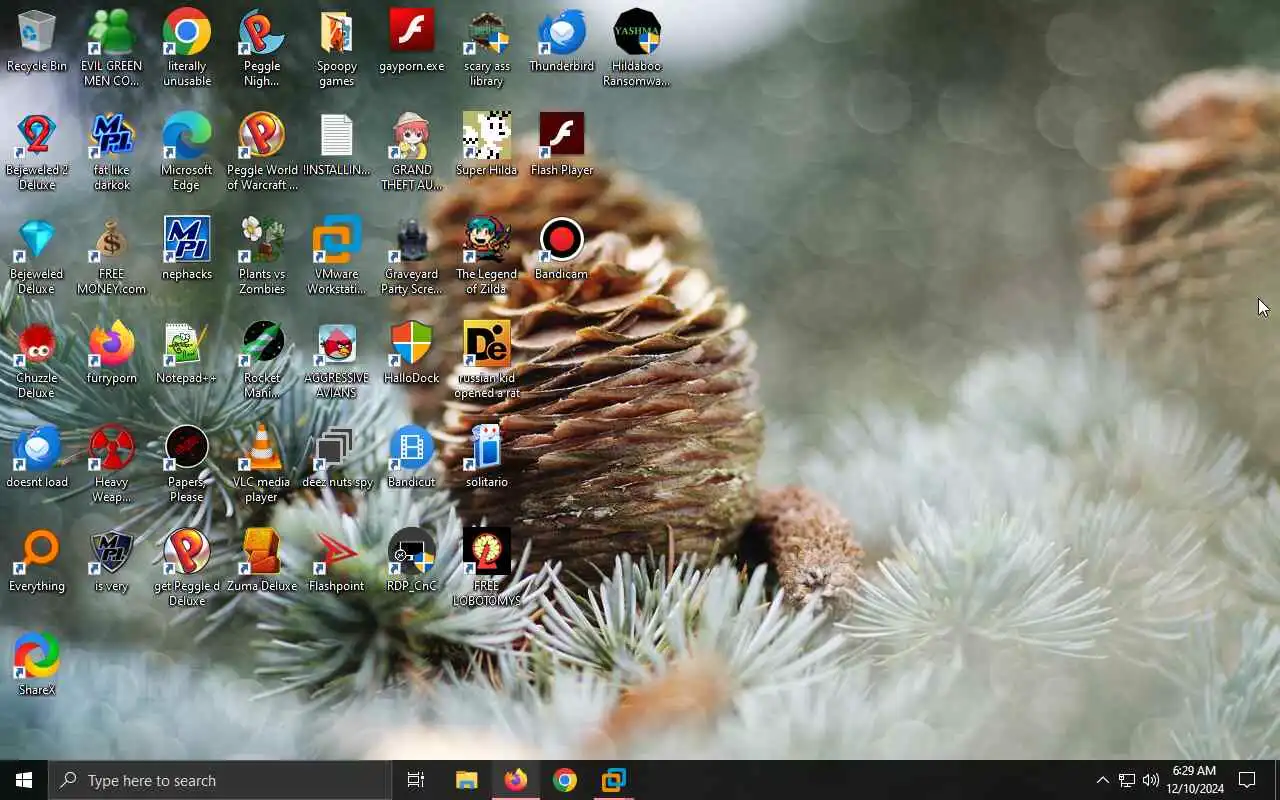This screenshot has width=1280, height=800.
Task: Select the get Peggle'd Deluxe shortcut
Action: pyautogui.click(x=187, y=569)
